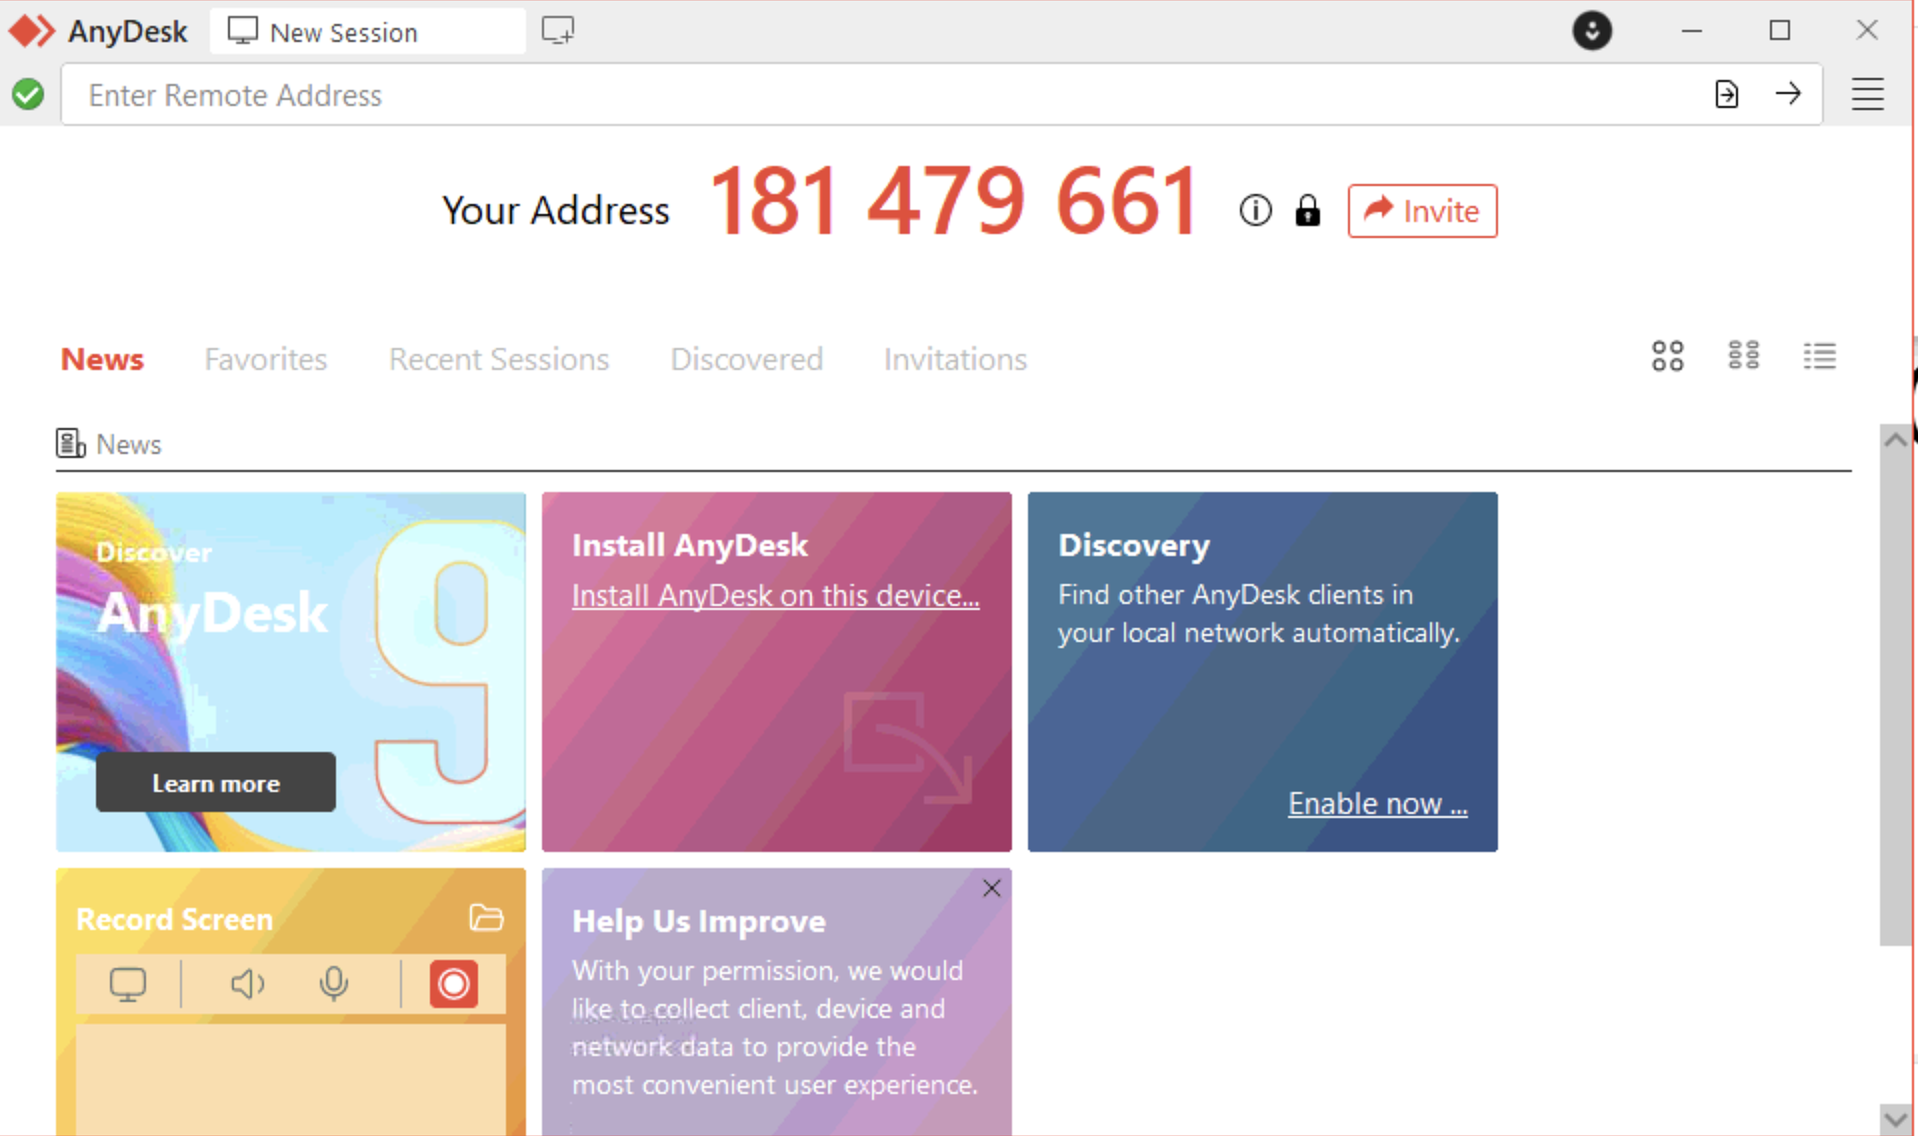
Task: Click the news section icon
Action: click(x=70, y=443)
